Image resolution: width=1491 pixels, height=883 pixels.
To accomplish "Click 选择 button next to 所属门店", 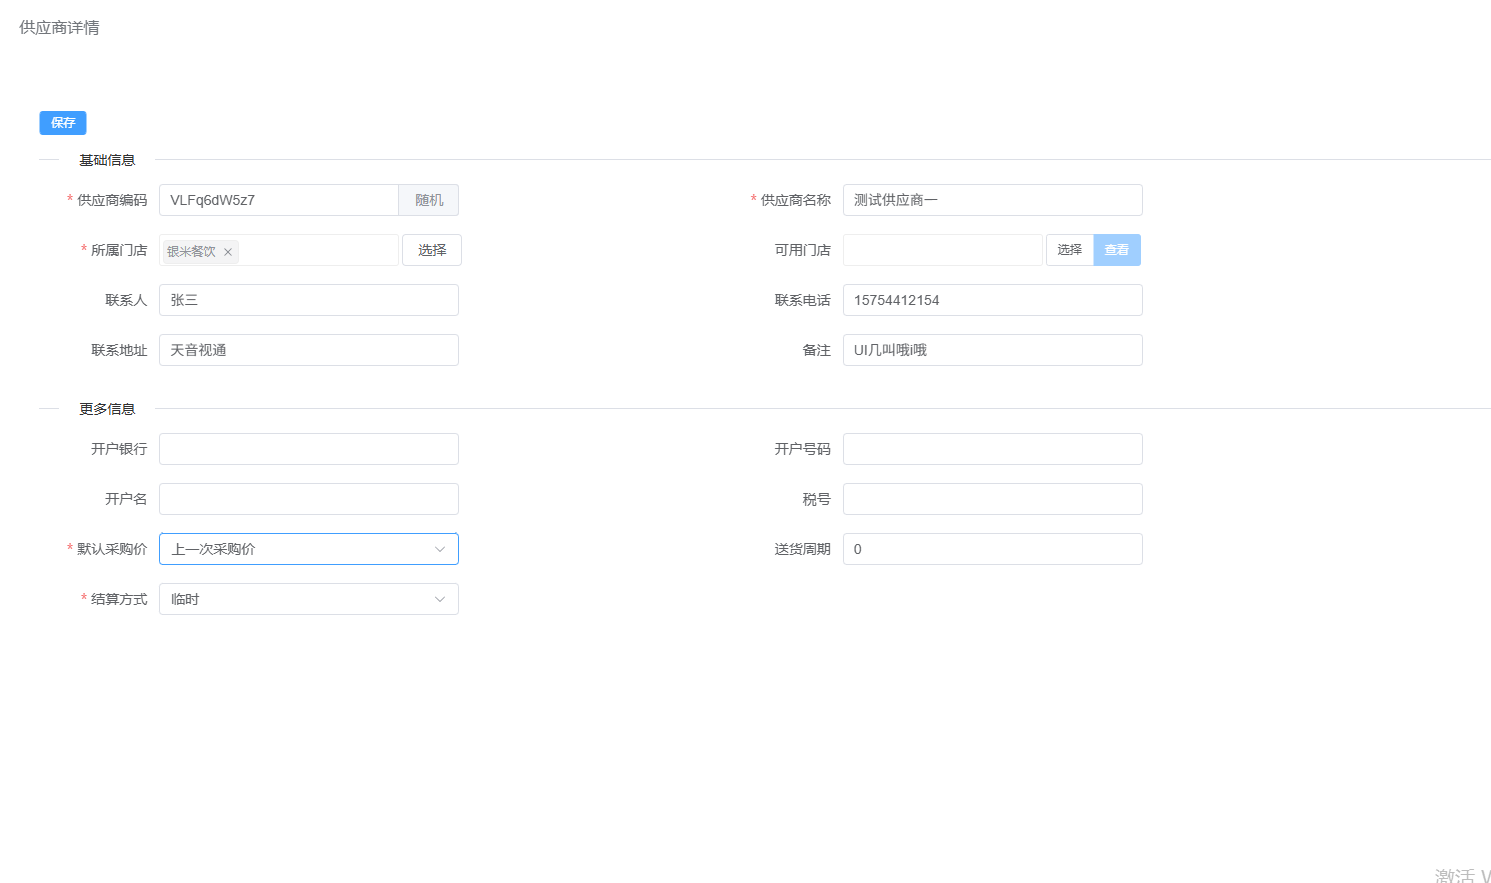I will (432, 250).
